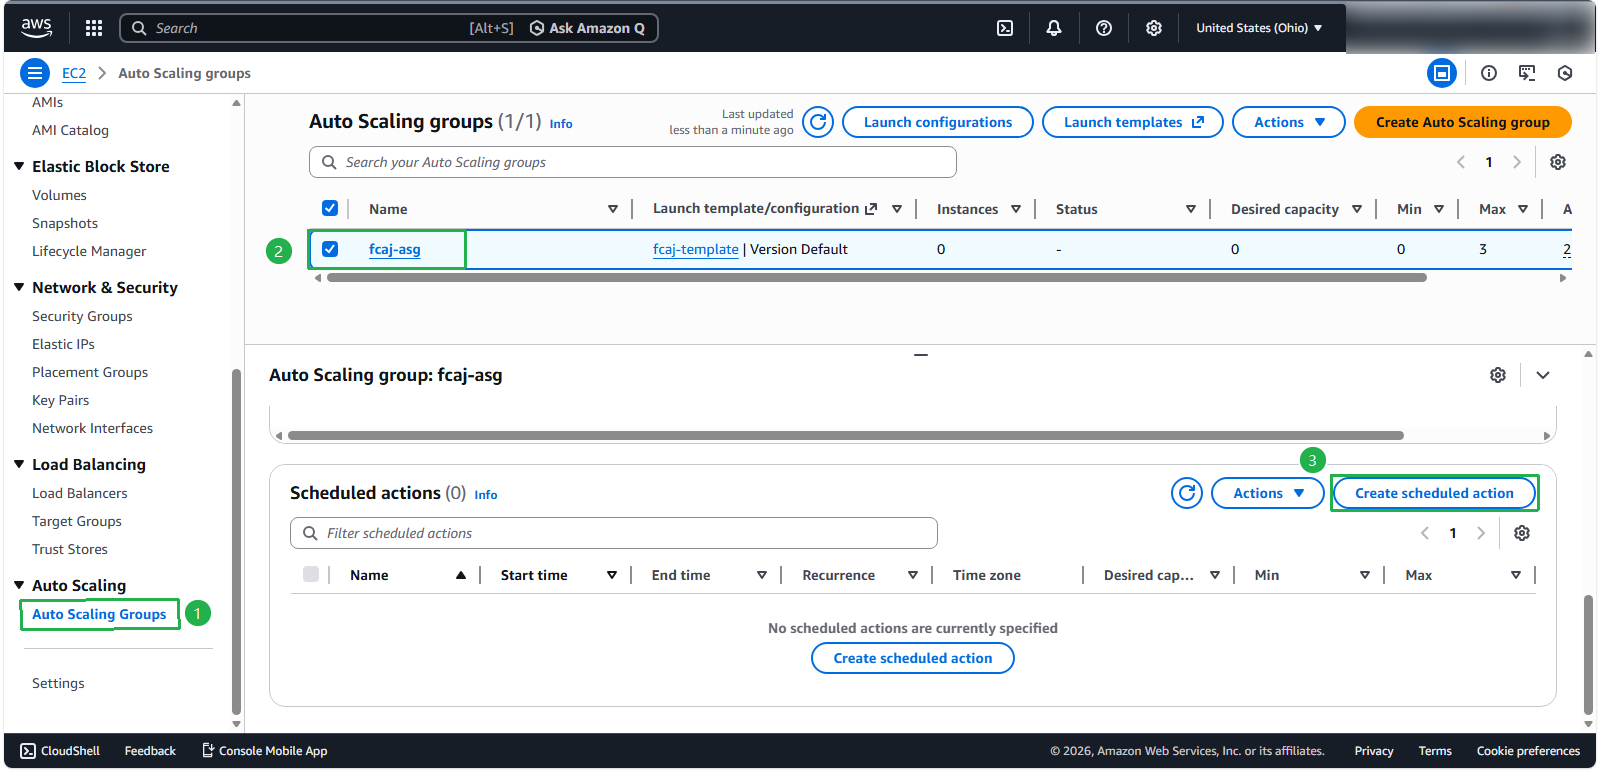Image resolution: width=1600 pixels, height=772 pixels.
Task: Click the Ask Amazon Q icon
Action: pyautogui.click(x=537, y=28)
